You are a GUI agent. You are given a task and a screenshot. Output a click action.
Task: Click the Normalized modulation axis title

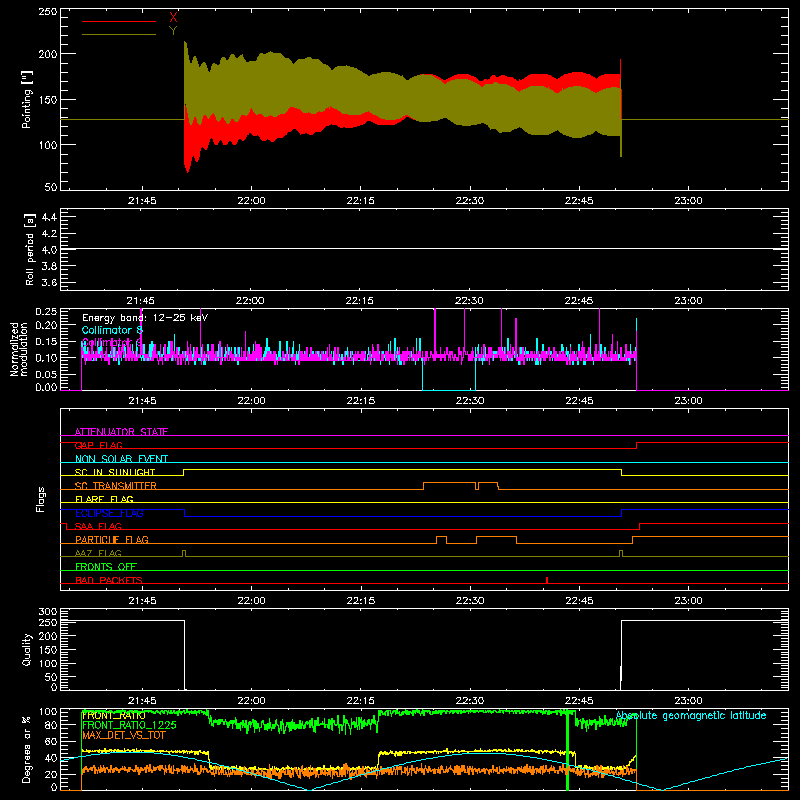pos(19,349)
